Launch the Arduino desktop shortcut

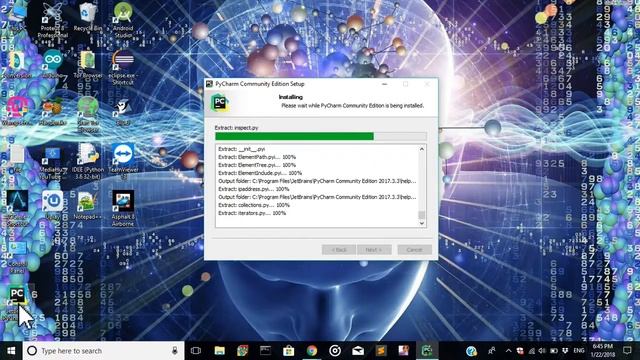pos(53,64)
